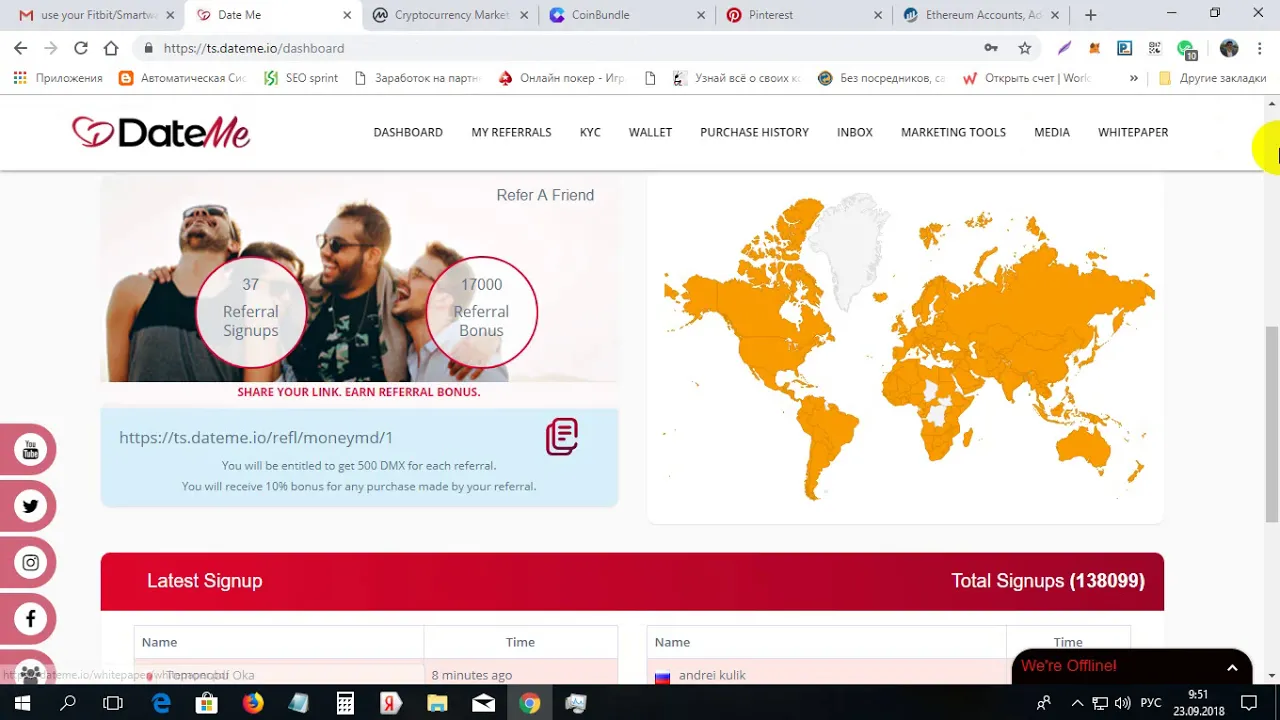Open Calculator from the taskbar
Screen dimensions: 1280x720
(345, 703)
